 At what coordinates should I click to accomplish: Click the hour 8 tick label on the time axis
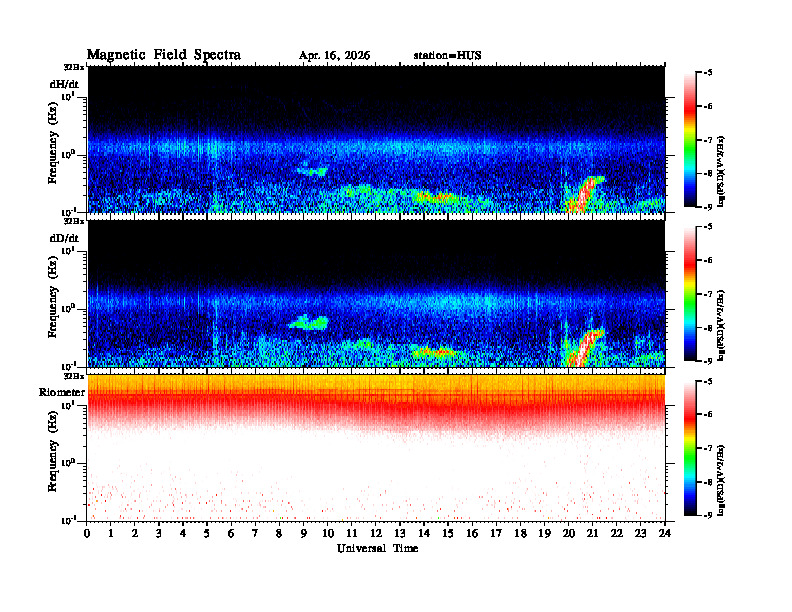click(279, 534)
